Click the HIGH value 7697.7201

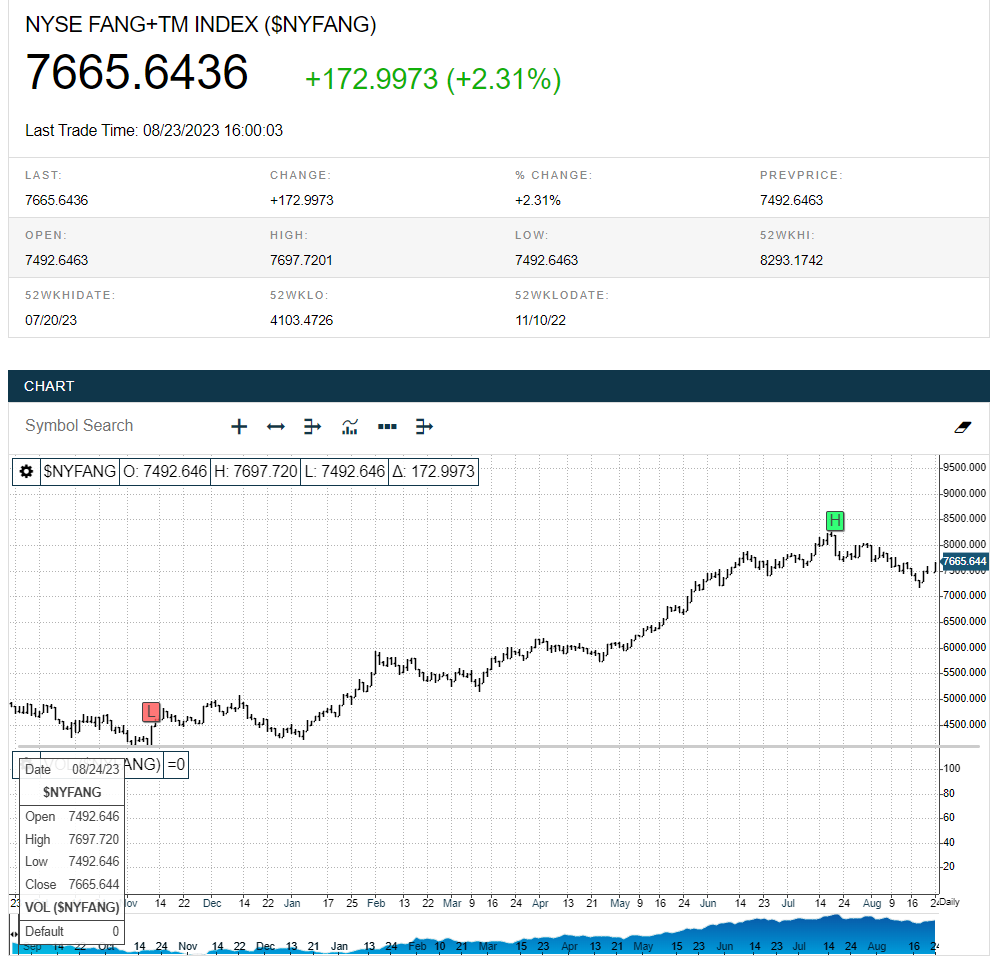tap(301, 260)
